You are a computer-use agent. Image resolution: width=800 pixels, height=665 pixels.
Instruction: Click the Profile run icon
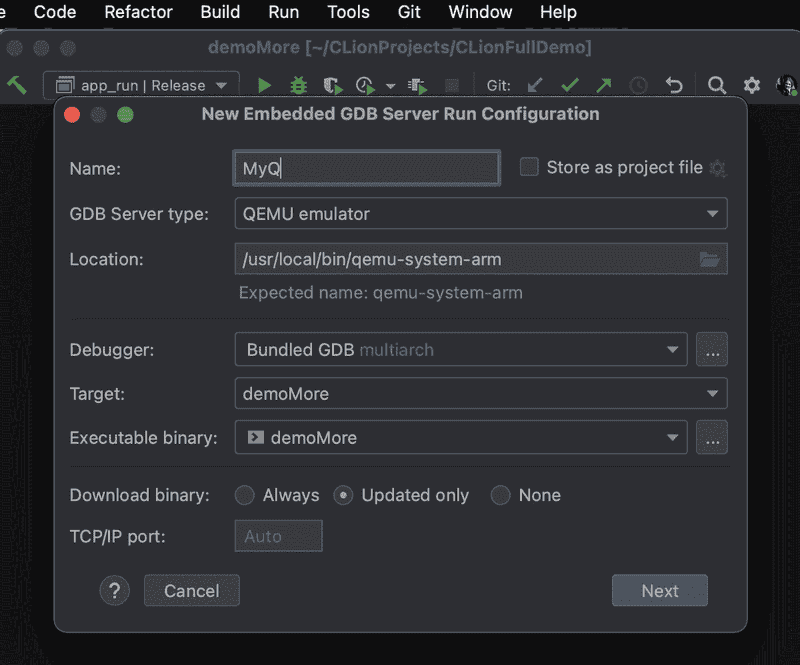(365, 85)
